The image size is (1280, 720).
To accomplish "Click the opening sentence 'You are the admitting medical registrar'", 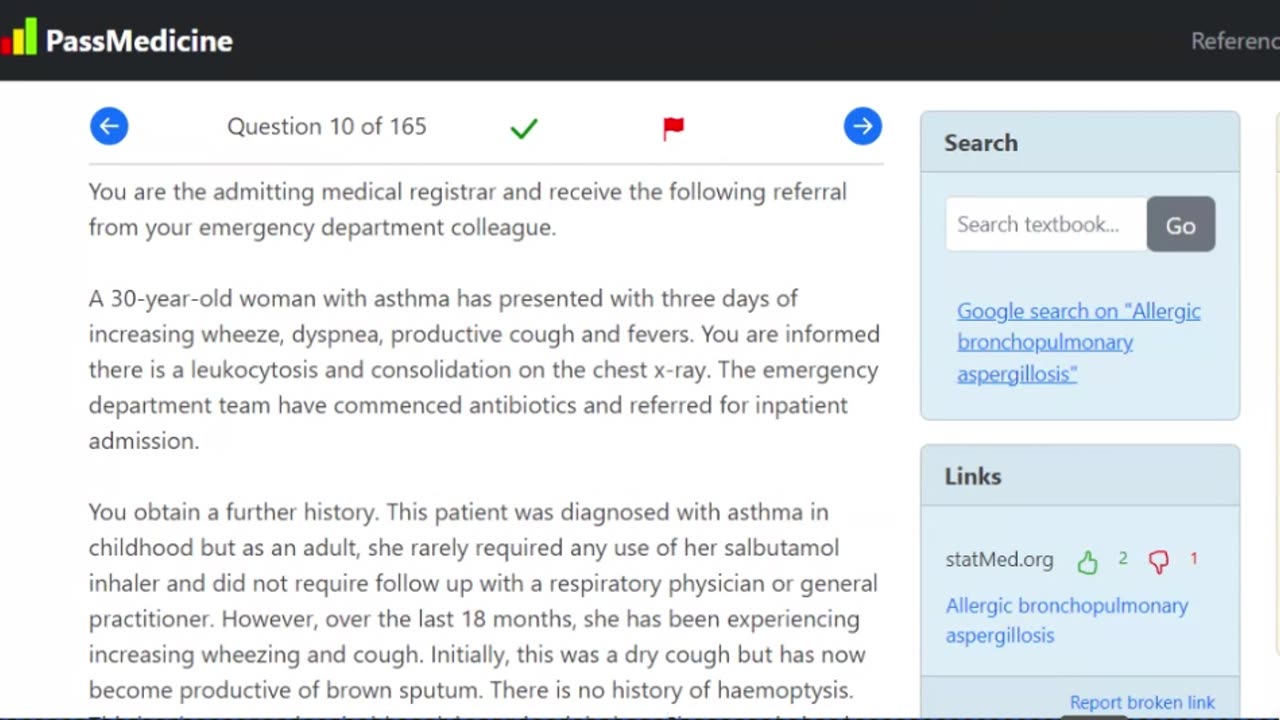I will pos(467,209).
